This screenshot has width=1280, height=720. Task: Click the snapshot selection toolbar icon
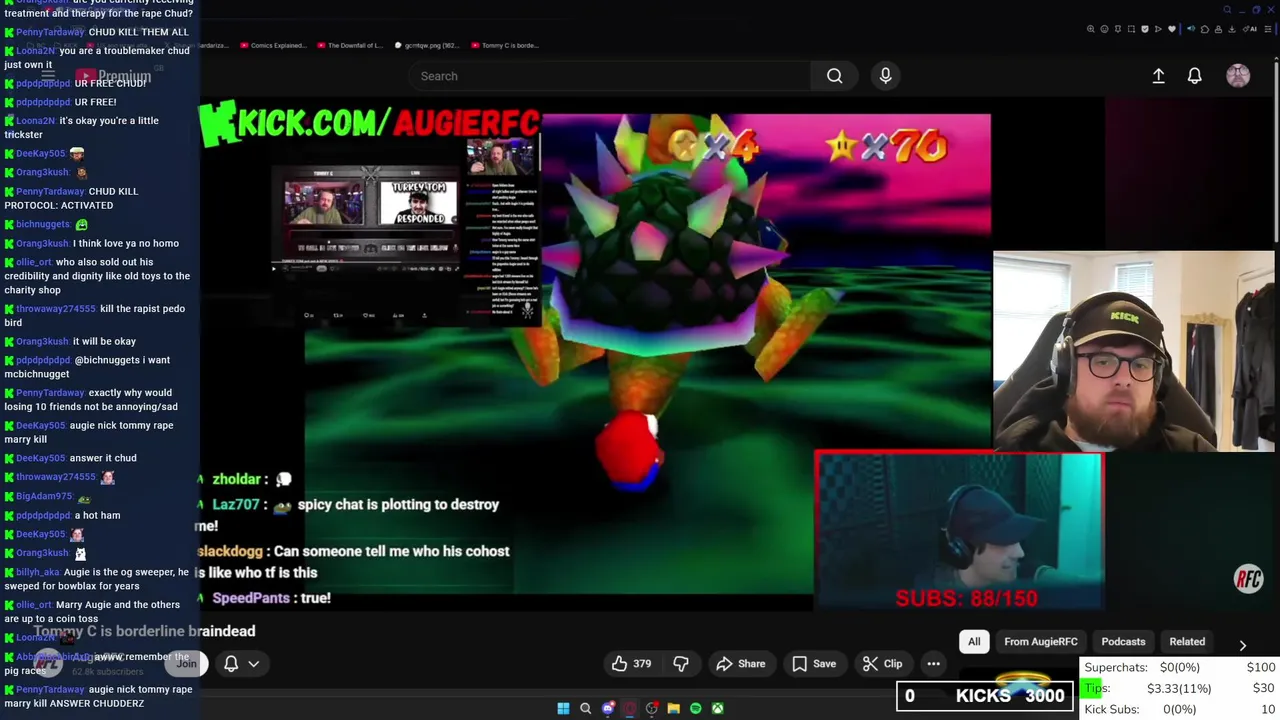click(x=1131, y=29)
